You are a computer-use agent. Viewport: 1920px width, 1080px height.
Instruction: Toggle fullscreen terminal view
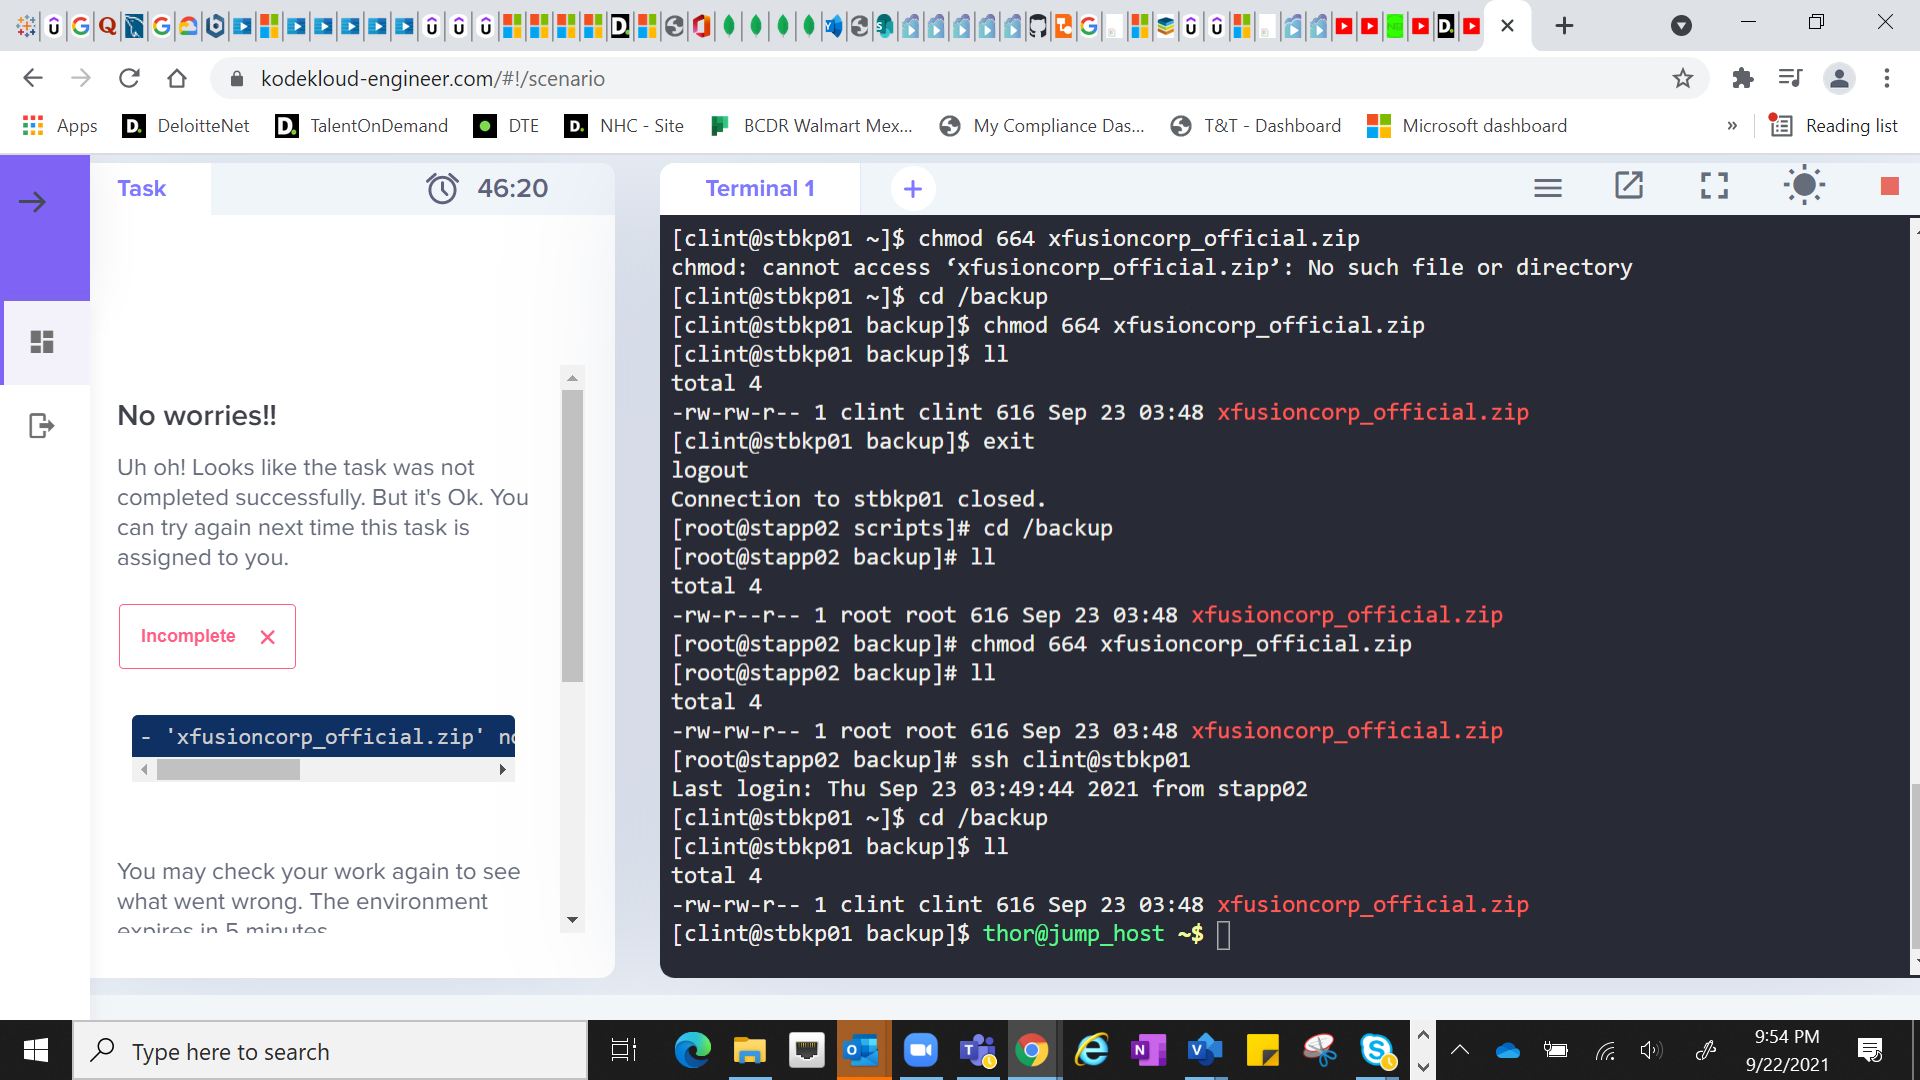(x=1714, y=186)
